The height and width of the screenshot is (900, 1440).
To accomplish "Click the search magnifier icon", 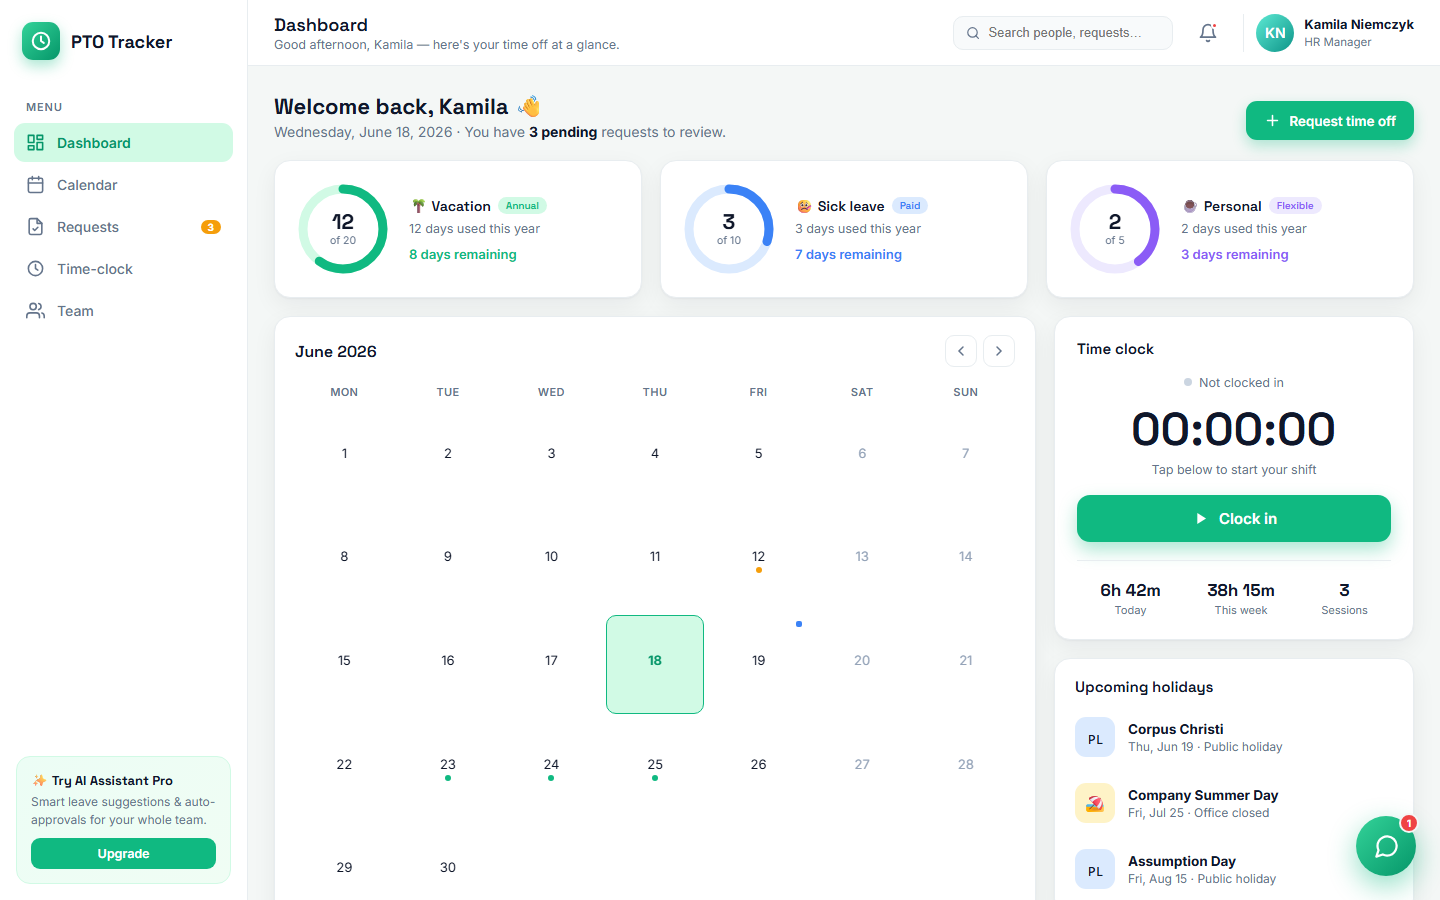I will [973, 33].
